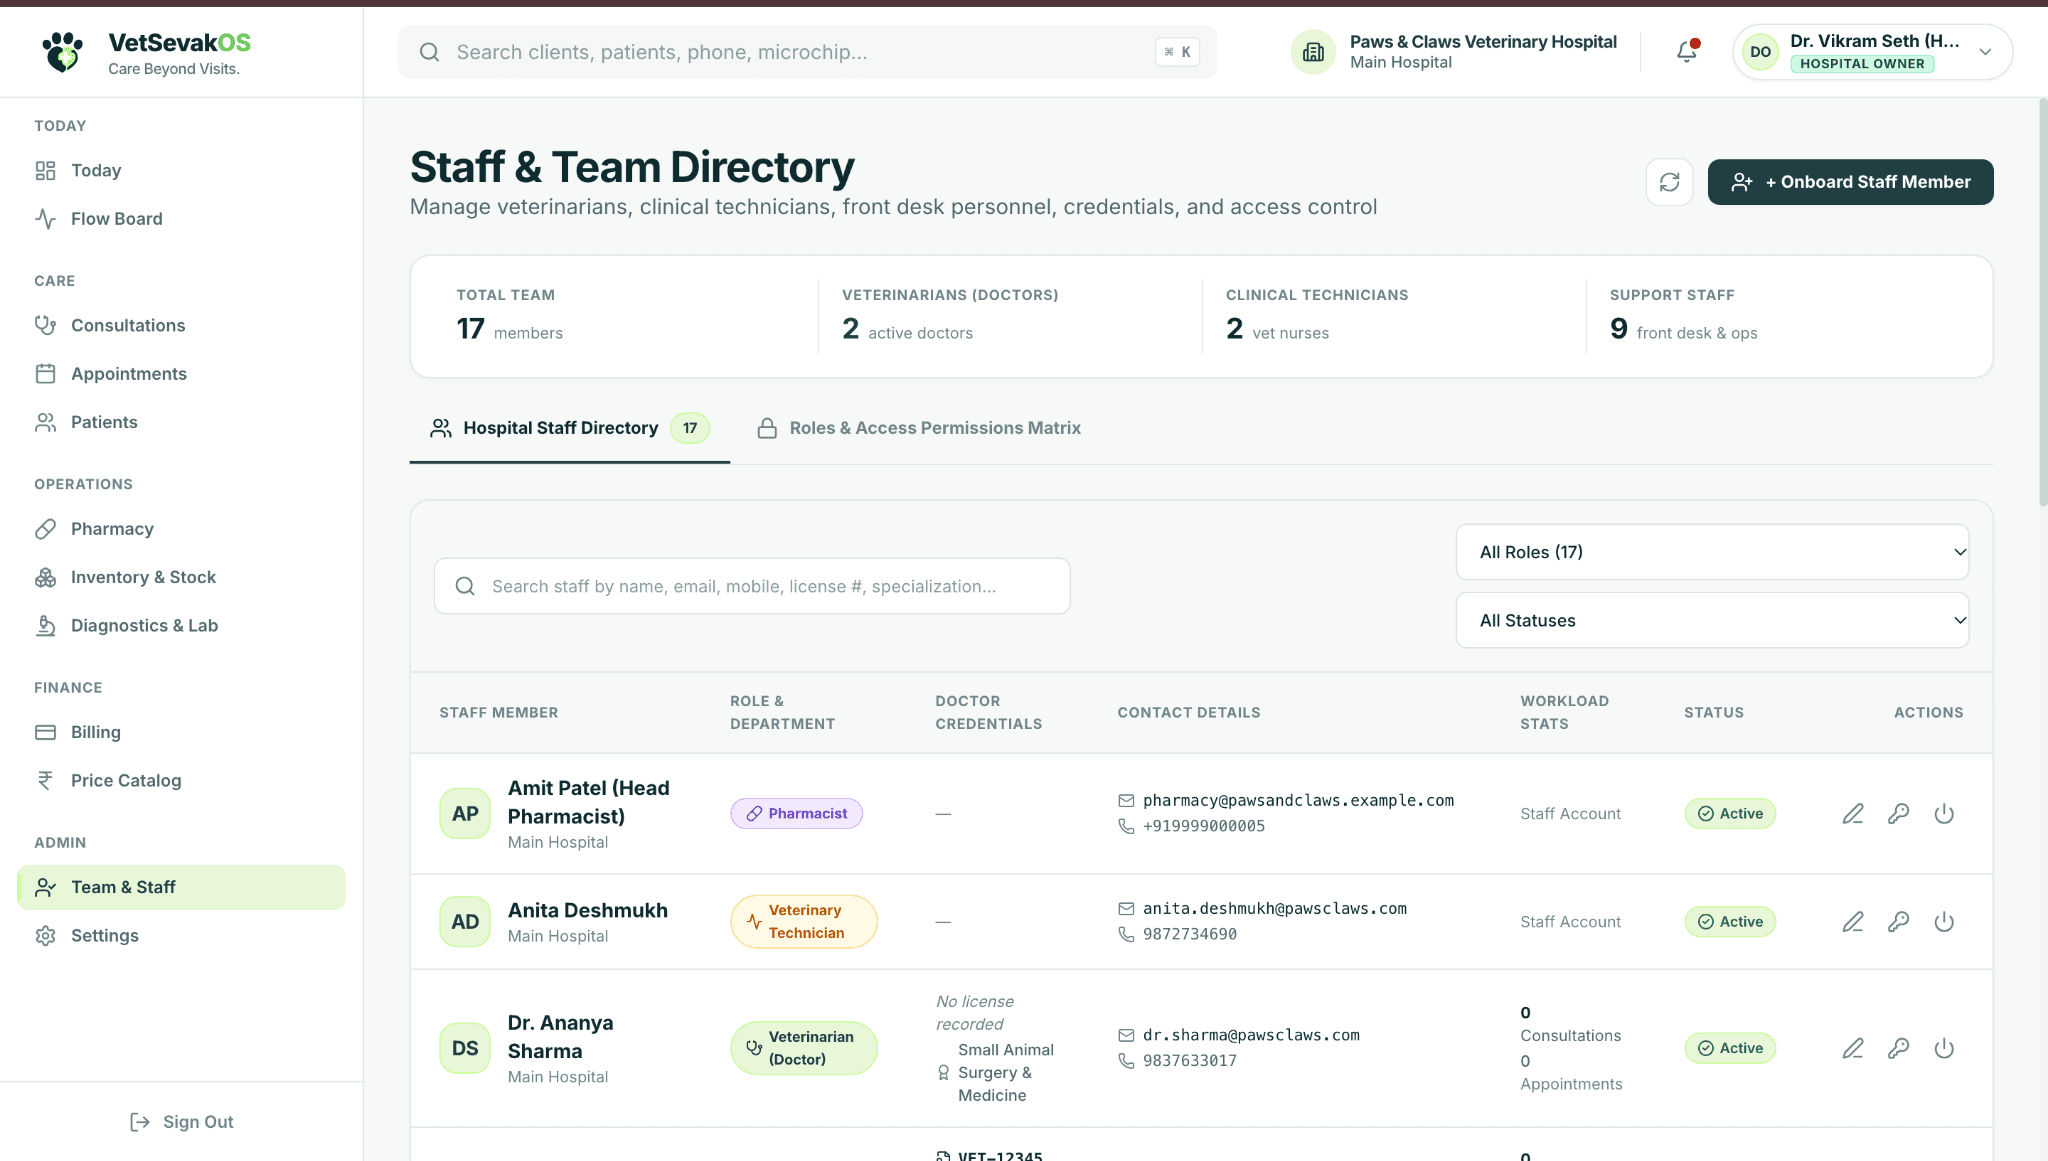
Task: Click the AP avatar for Amit Patel
Action: click(465, 814)
